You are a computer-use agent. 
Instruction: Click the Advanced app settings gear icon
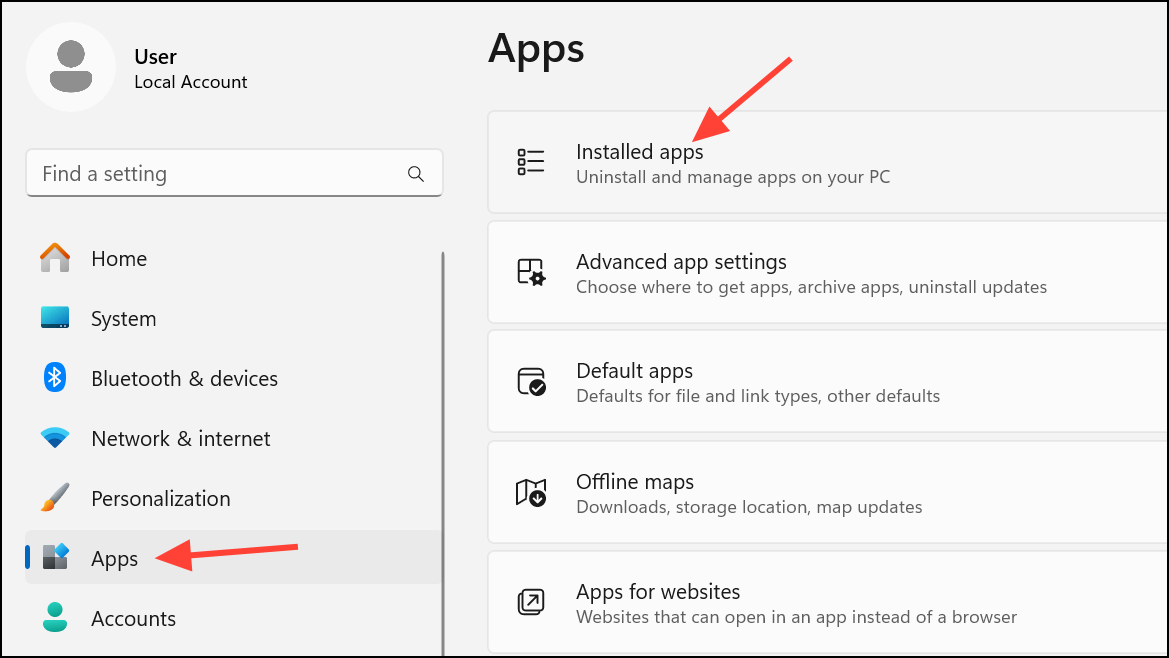[531, 272]
